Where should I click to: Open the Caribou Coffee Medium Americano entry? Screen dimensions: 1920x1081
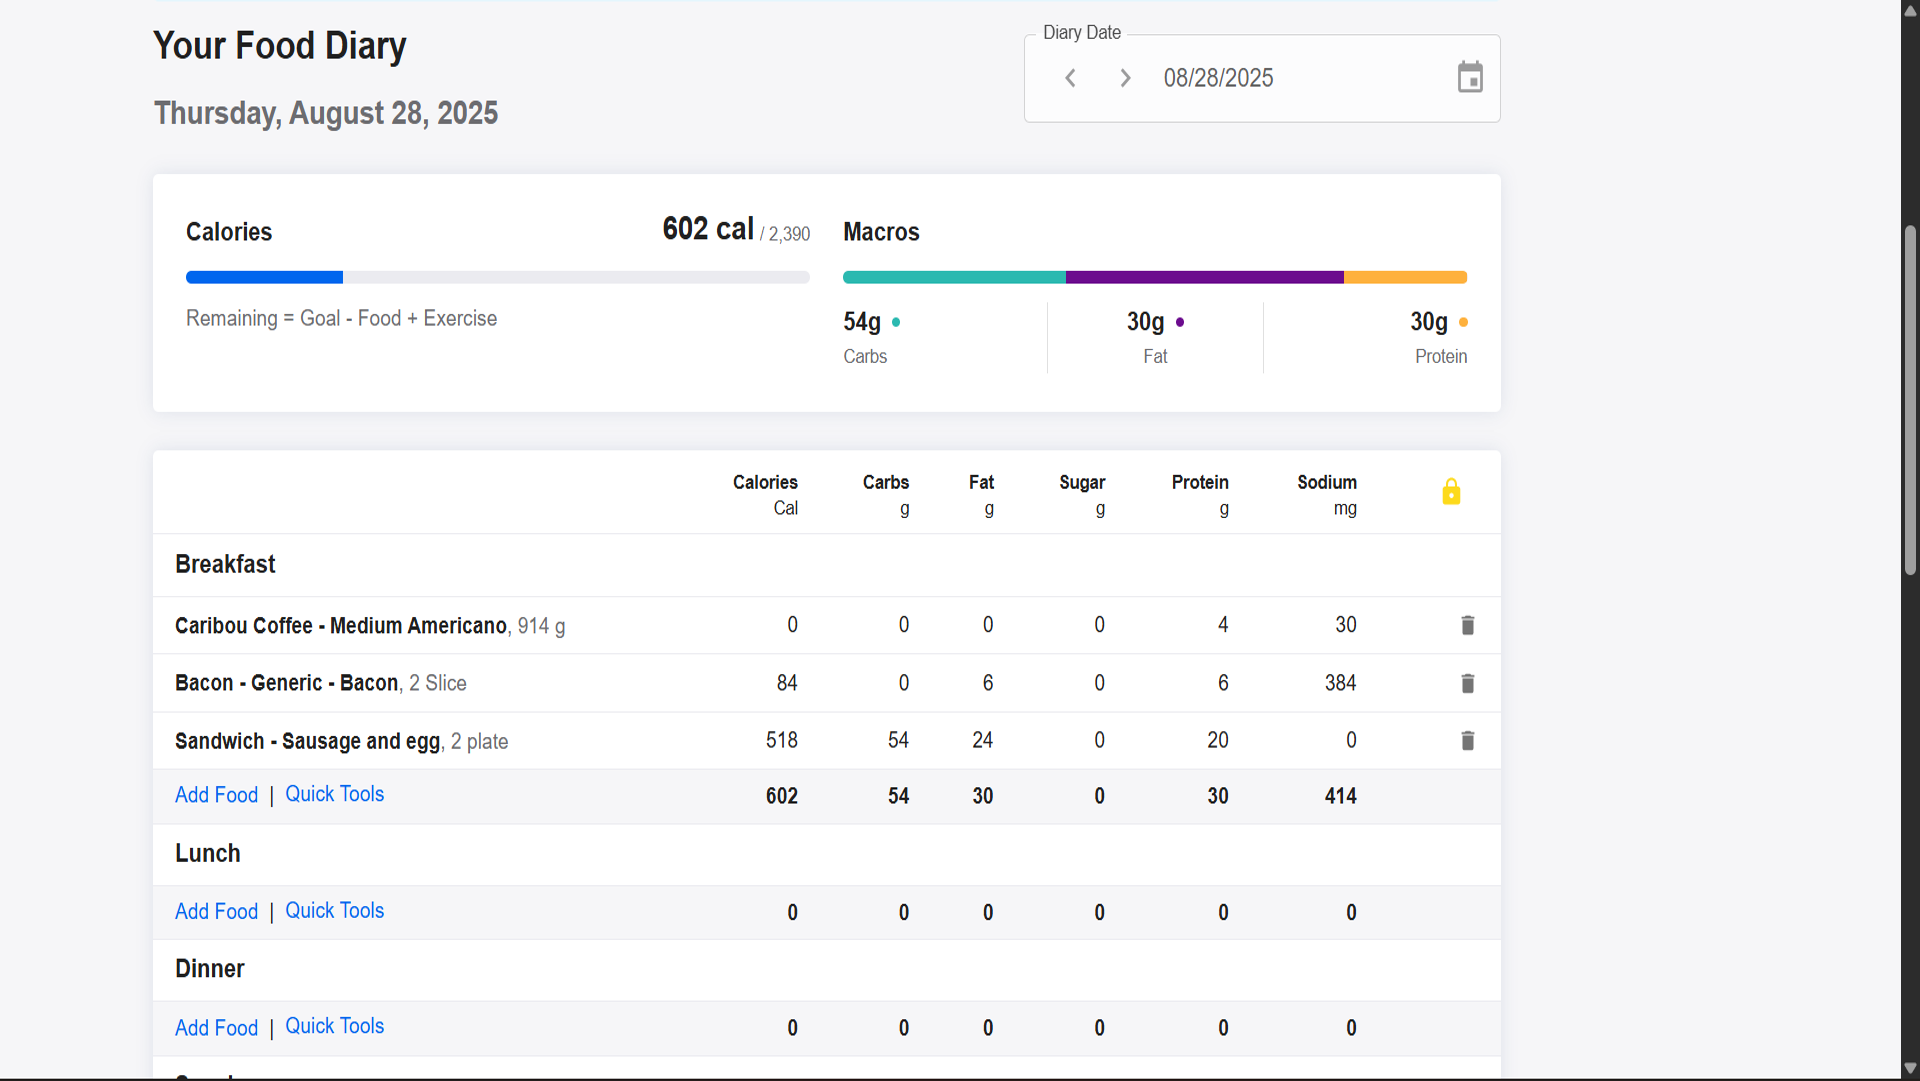point(340,626)
